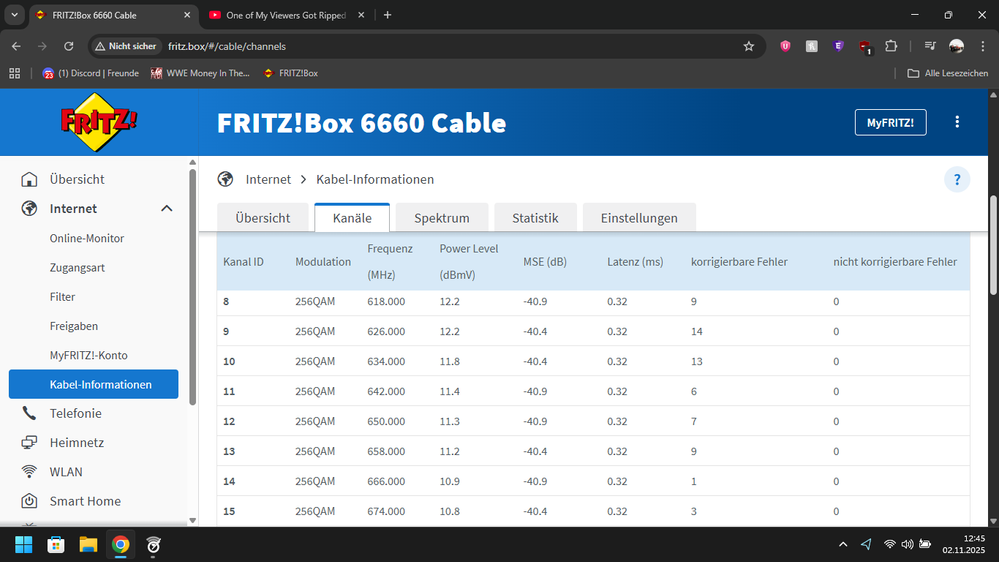Open MyFRITZ!-Konto in sidebar

(x=89, y=356)
